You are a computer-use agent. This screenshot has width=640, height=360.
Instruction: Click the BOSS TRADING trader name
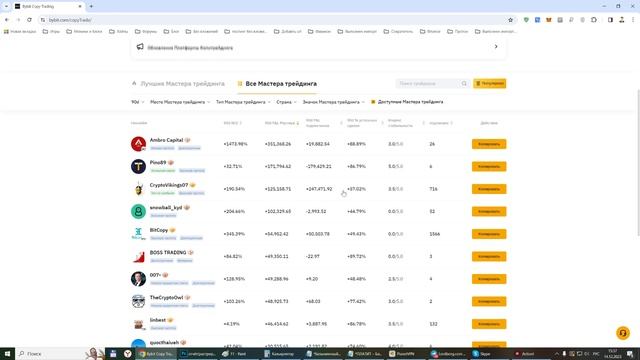pos(168,253)
